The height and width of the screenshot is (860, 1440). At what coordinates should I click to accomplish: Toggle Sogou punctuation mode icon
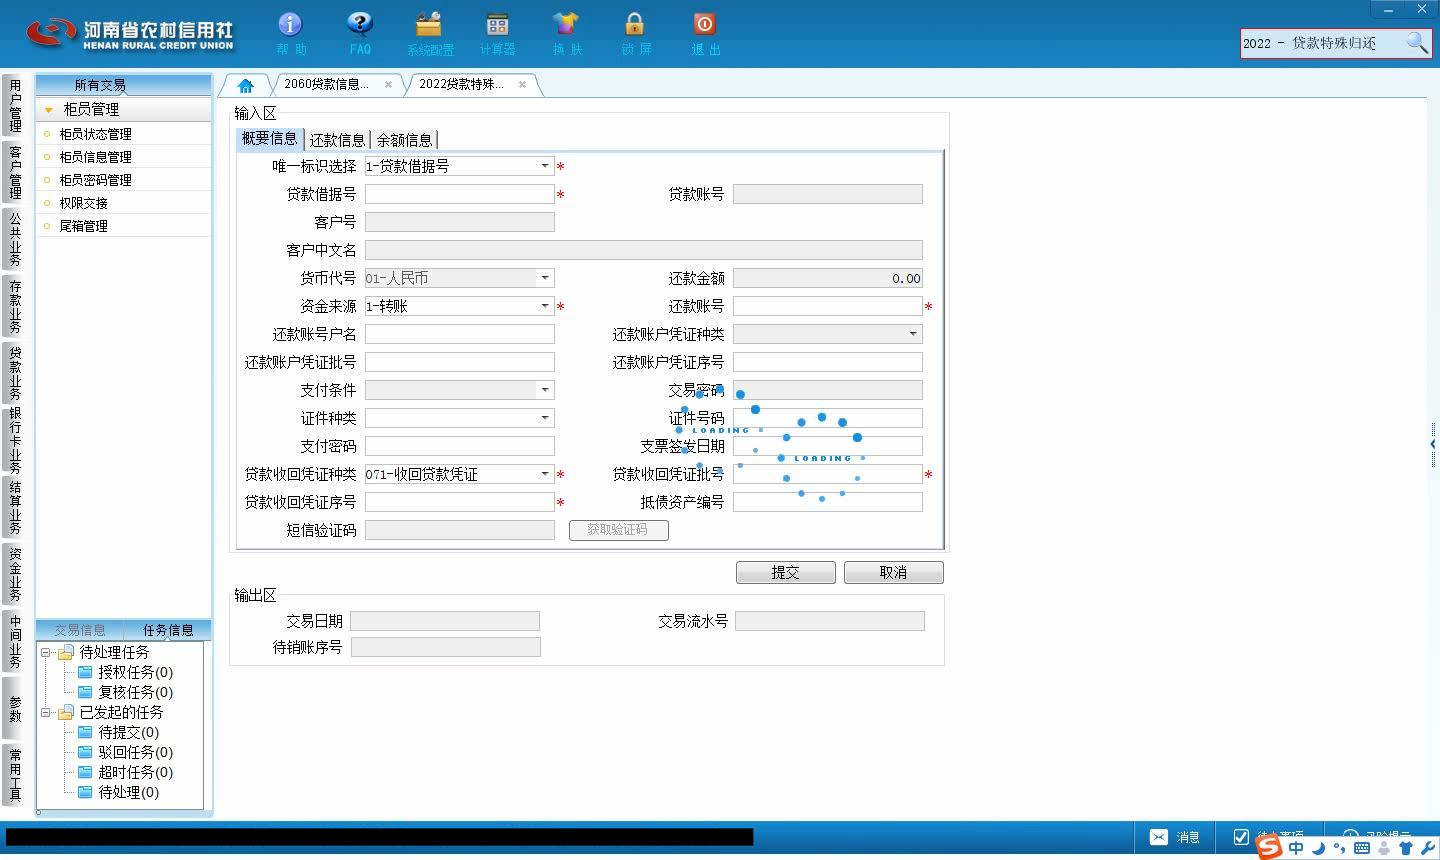tap(1339, 848)
